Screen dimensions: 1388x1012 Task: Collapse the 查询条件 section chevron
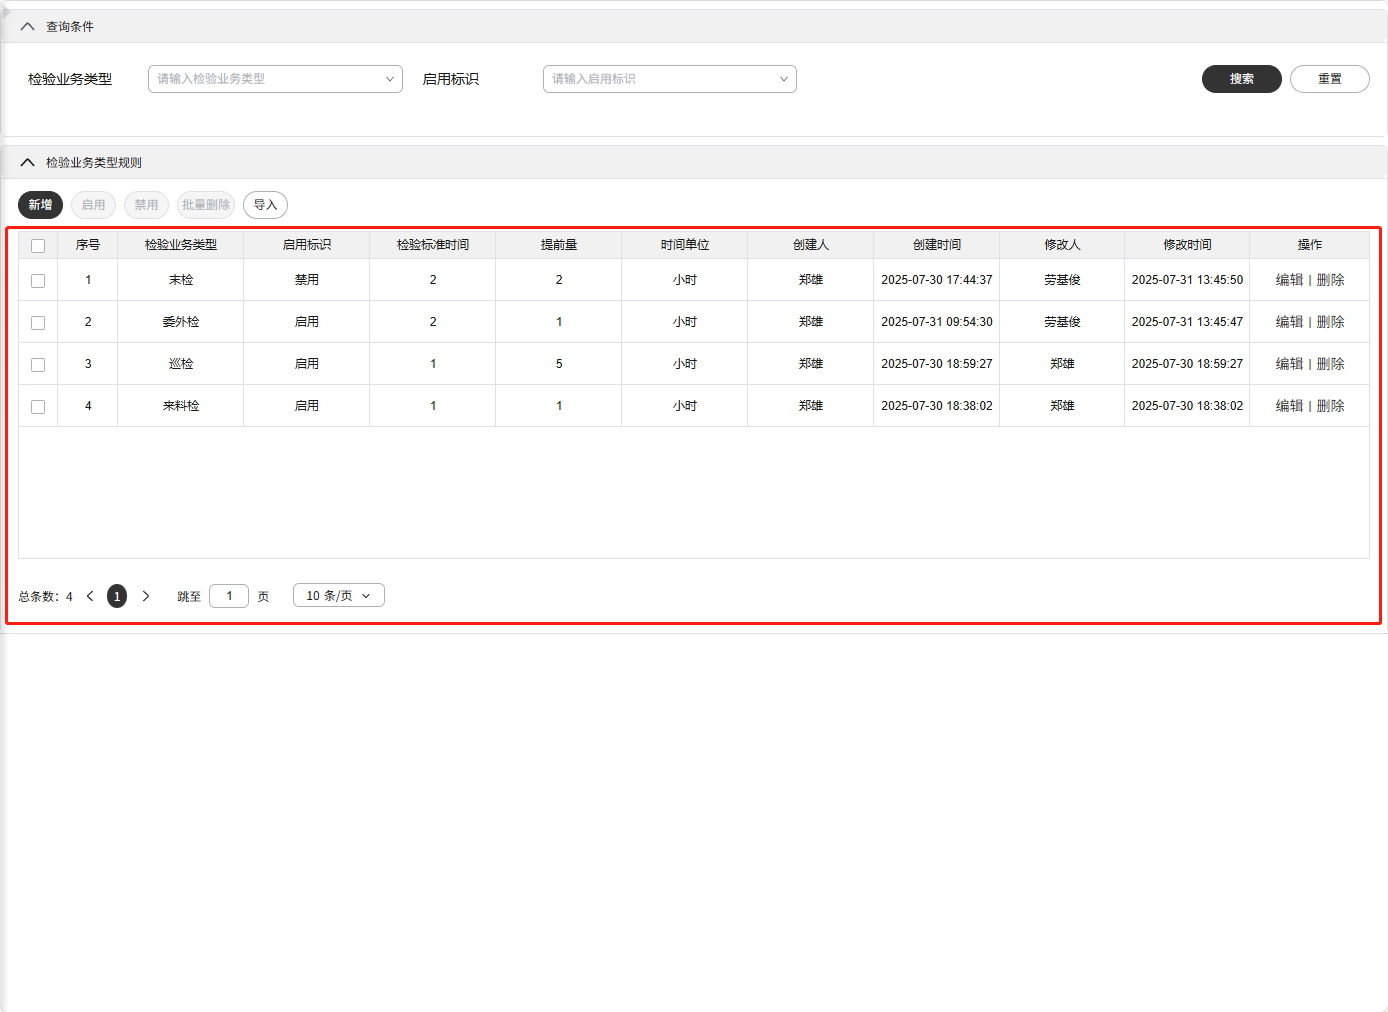tap(27, 27)
